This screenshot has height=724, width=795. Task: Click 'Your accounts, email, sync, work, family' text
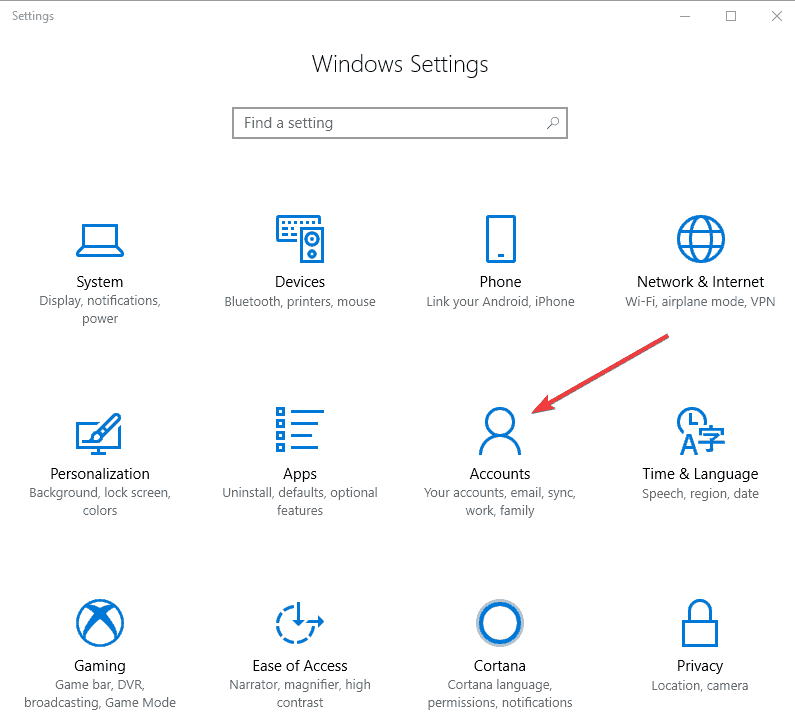(x=500, y=501)
